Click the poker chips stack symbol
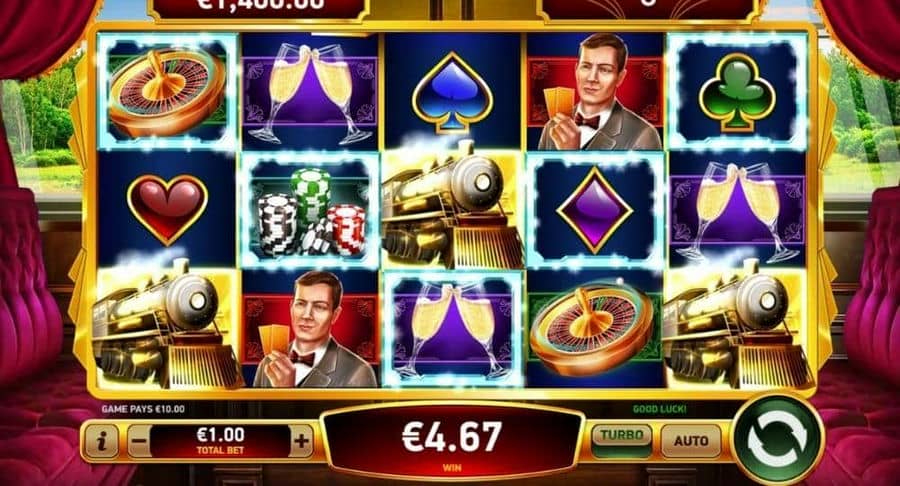Viewport: 900px width, 486px height. point(311,211)
